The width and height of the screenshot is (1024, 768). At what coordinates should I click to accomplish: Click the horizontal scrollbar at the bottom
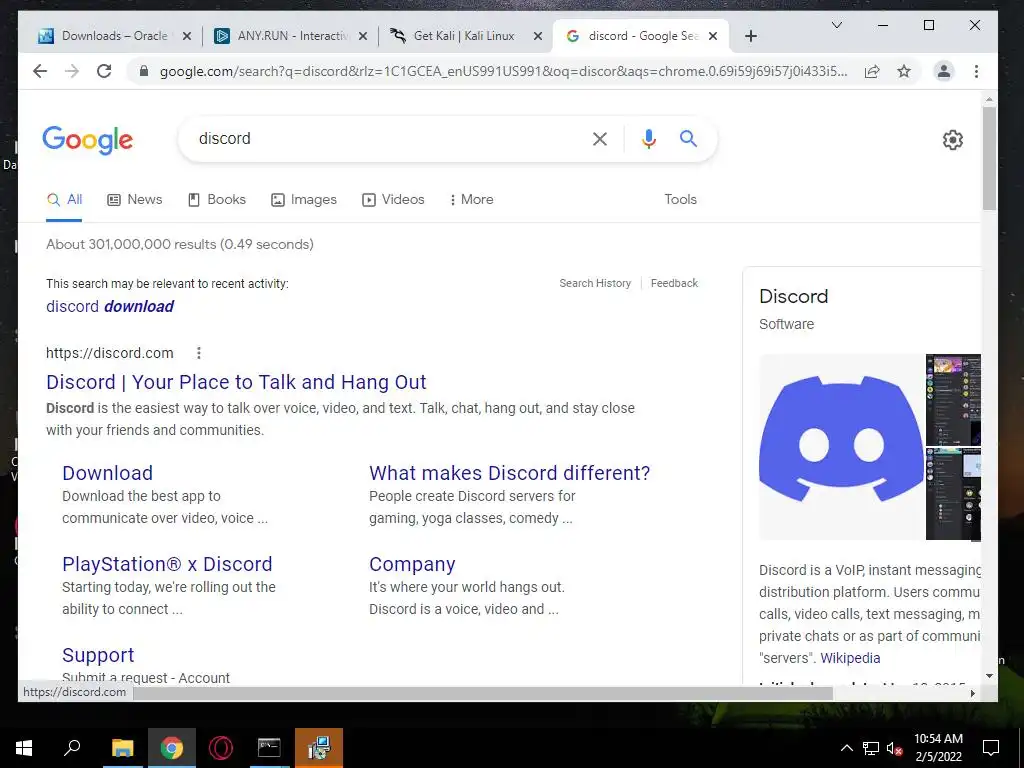[x=483, y=693]
